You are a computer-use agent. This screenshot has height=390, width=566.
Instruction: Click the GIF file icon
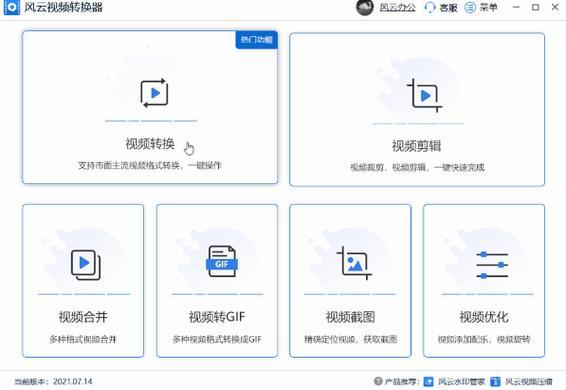[222, 262]
